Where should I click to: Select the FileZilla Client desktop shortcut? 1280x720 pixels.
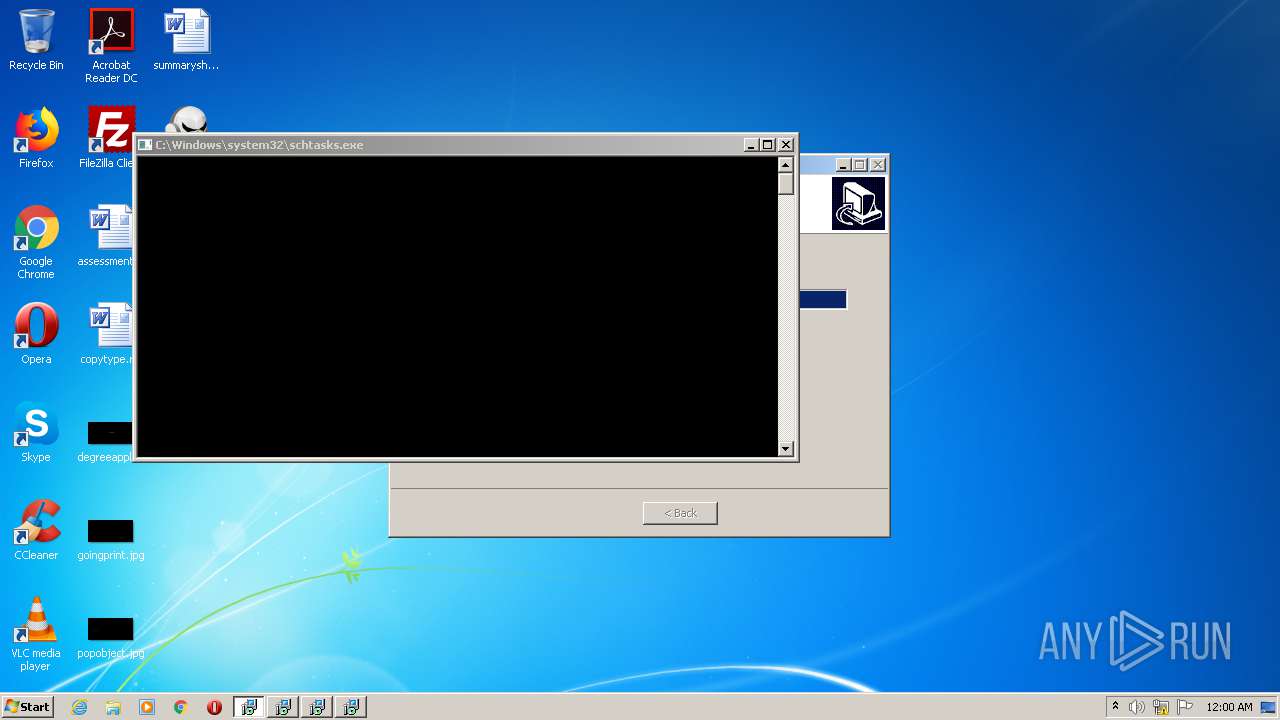click(x=108, y=138)
